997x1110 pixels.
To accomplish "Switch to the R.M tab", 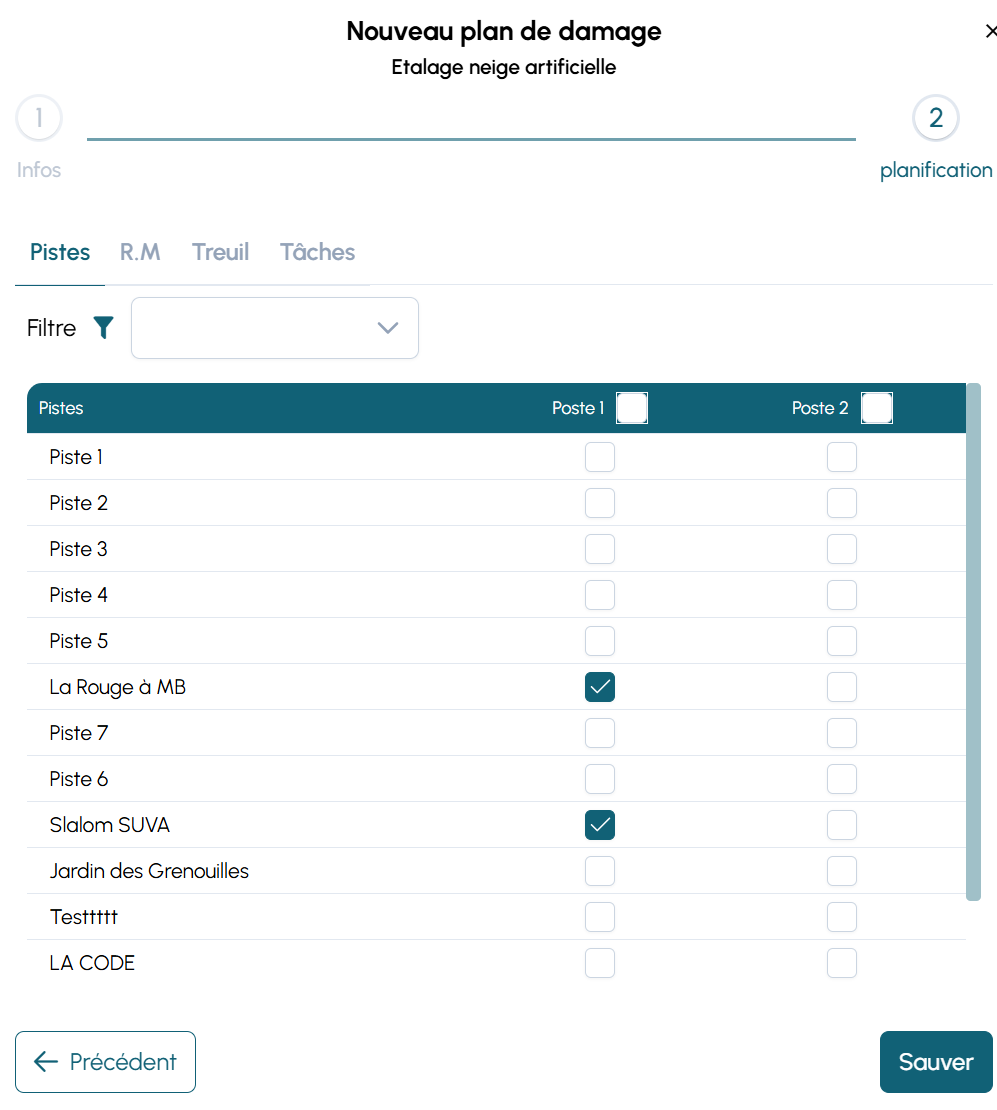I will 140,252.
